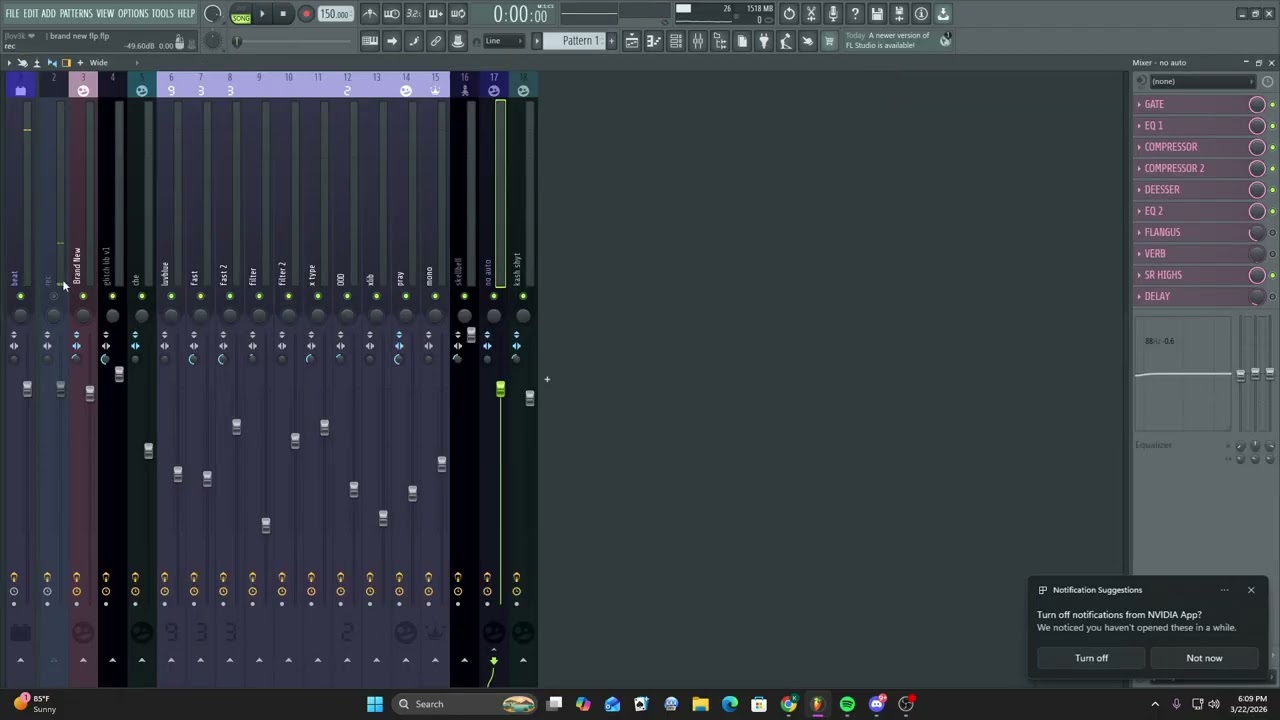Image resolution: width=1280 pixels, height=720 pixels.
Task: Toggle the countdown 3-2-1 icon
Action: pos(414,14)
